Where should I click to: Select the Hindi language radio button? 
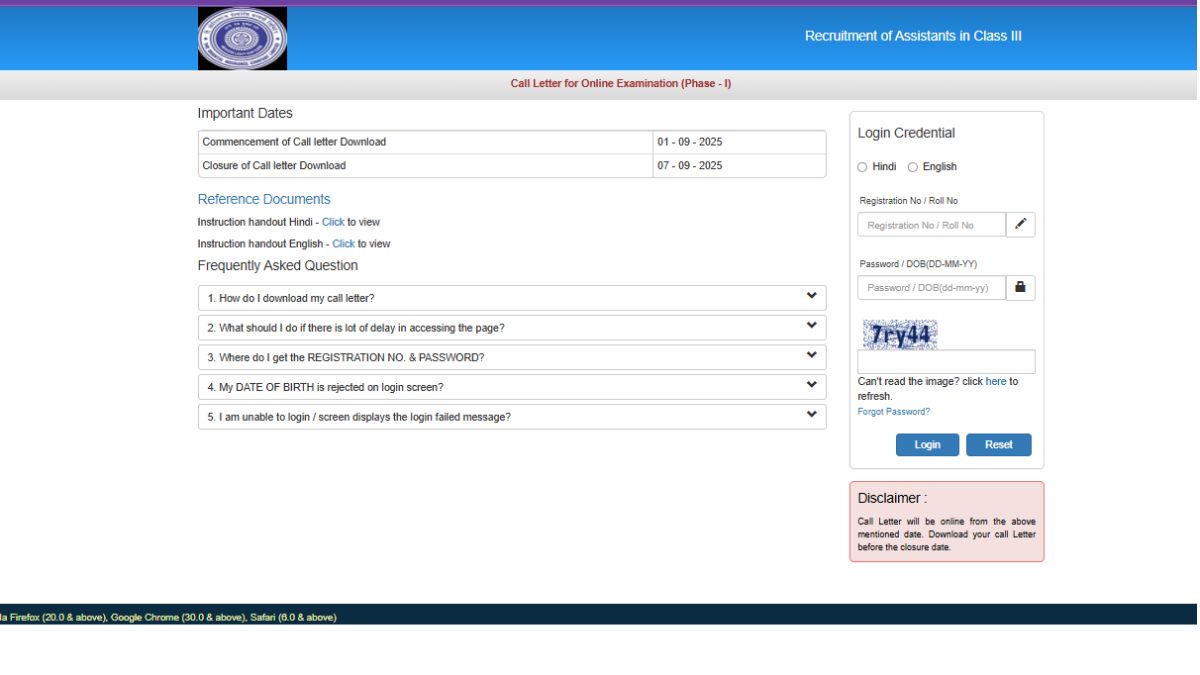tap(862, 167)
